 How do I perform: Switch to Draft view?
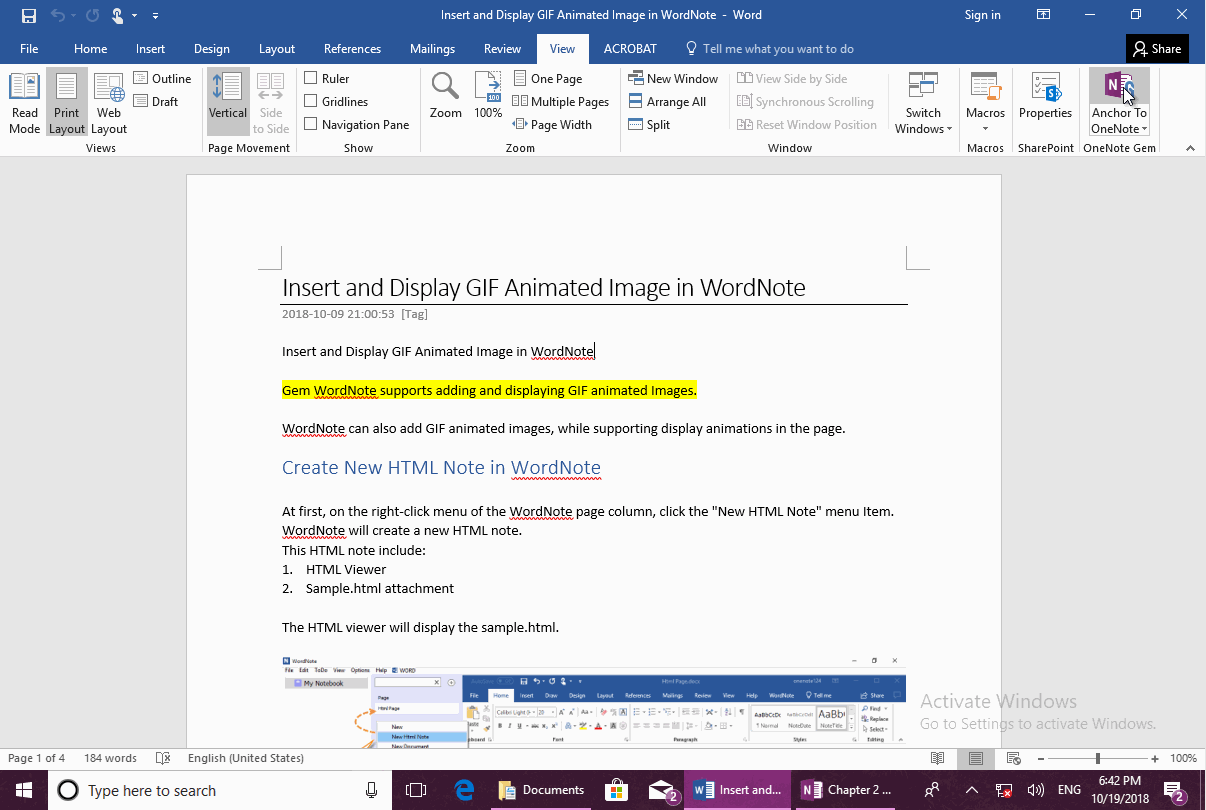pos(156,102)
